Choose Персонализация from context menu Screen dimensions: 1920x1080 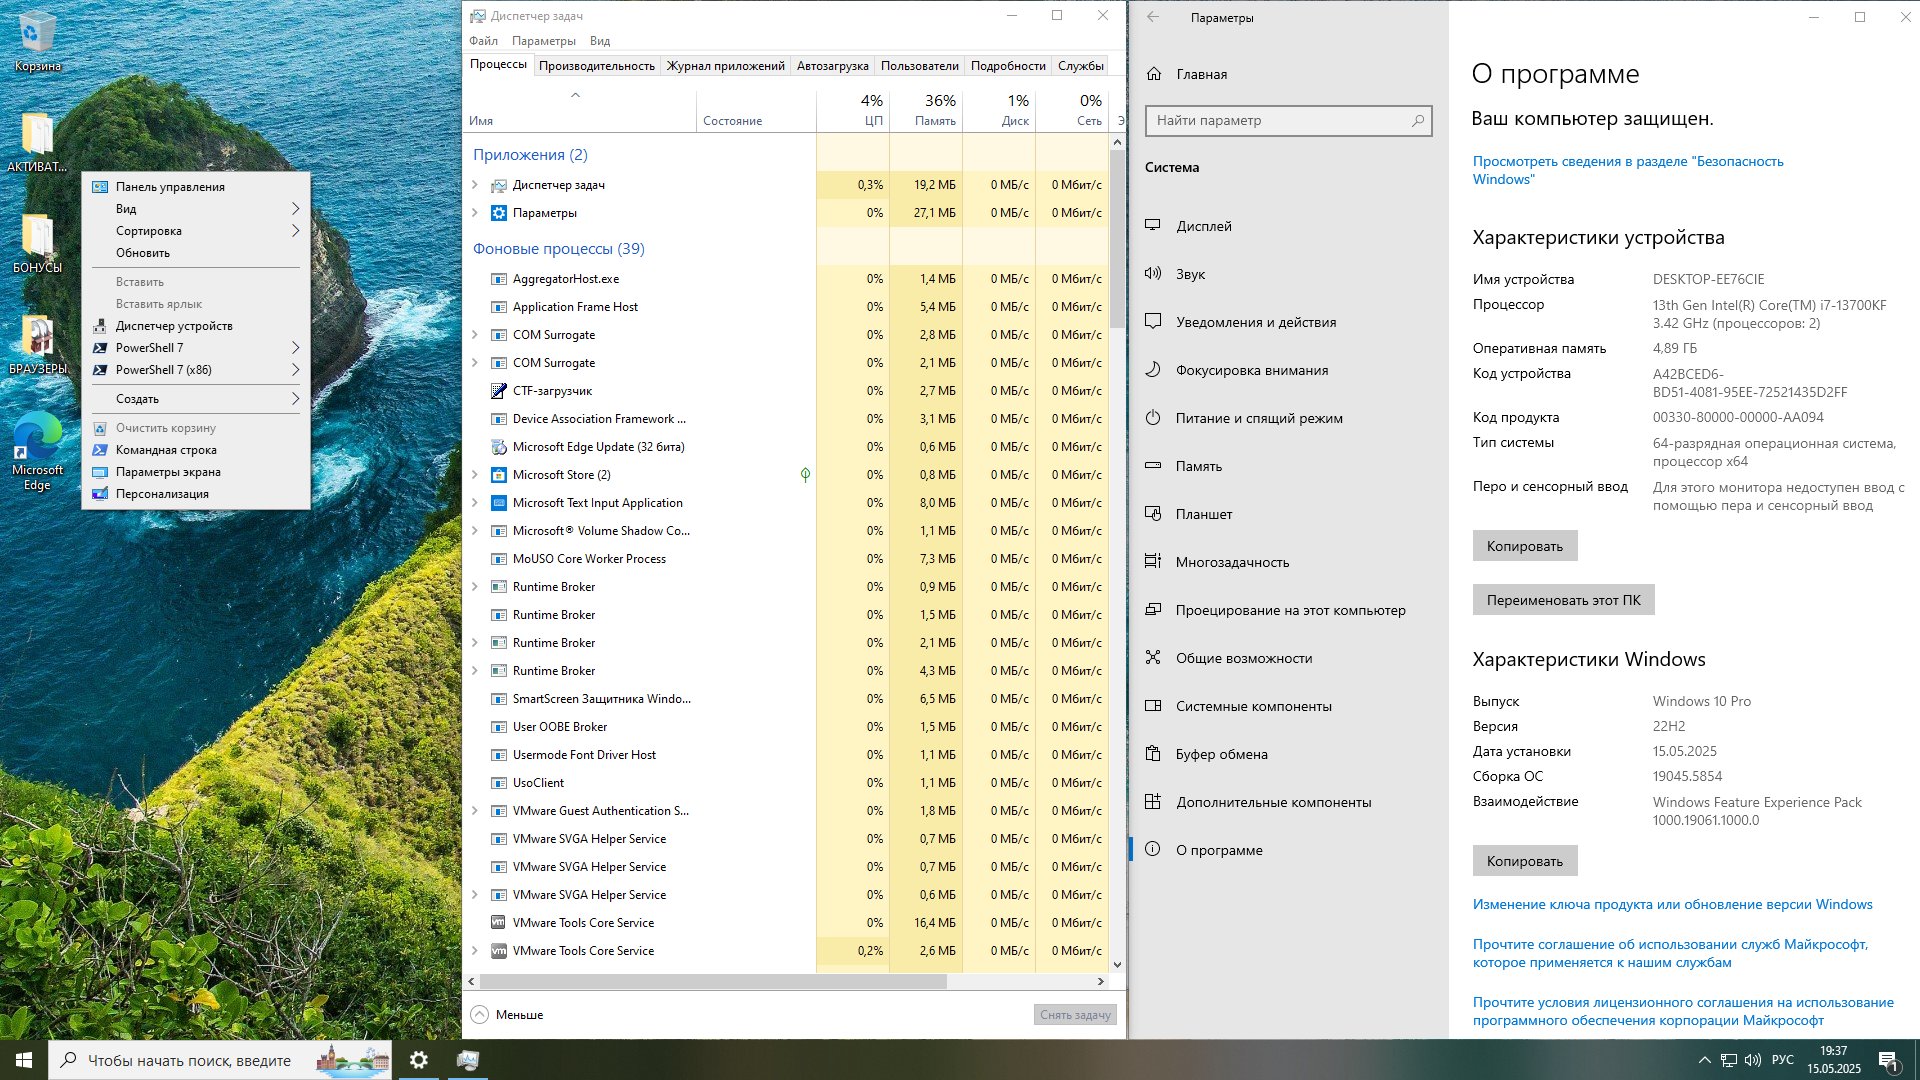[x=196, y=494]
